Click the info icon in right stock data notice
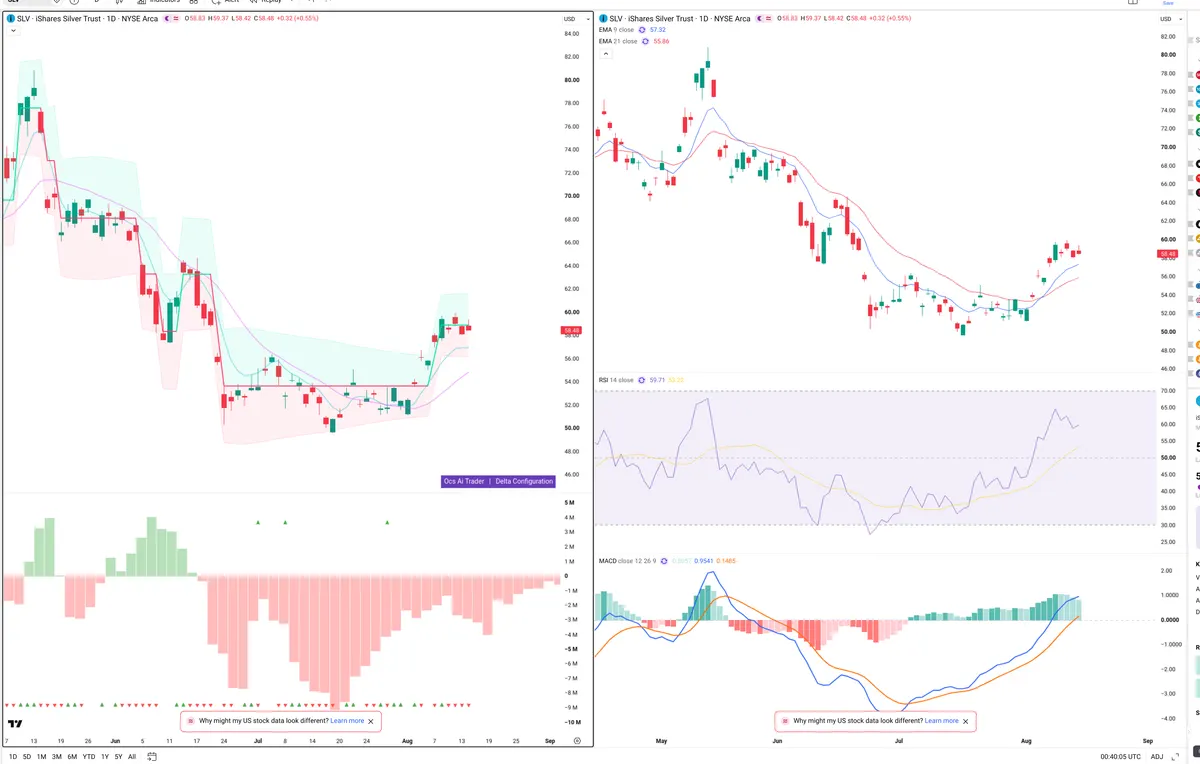 point(785,721)
